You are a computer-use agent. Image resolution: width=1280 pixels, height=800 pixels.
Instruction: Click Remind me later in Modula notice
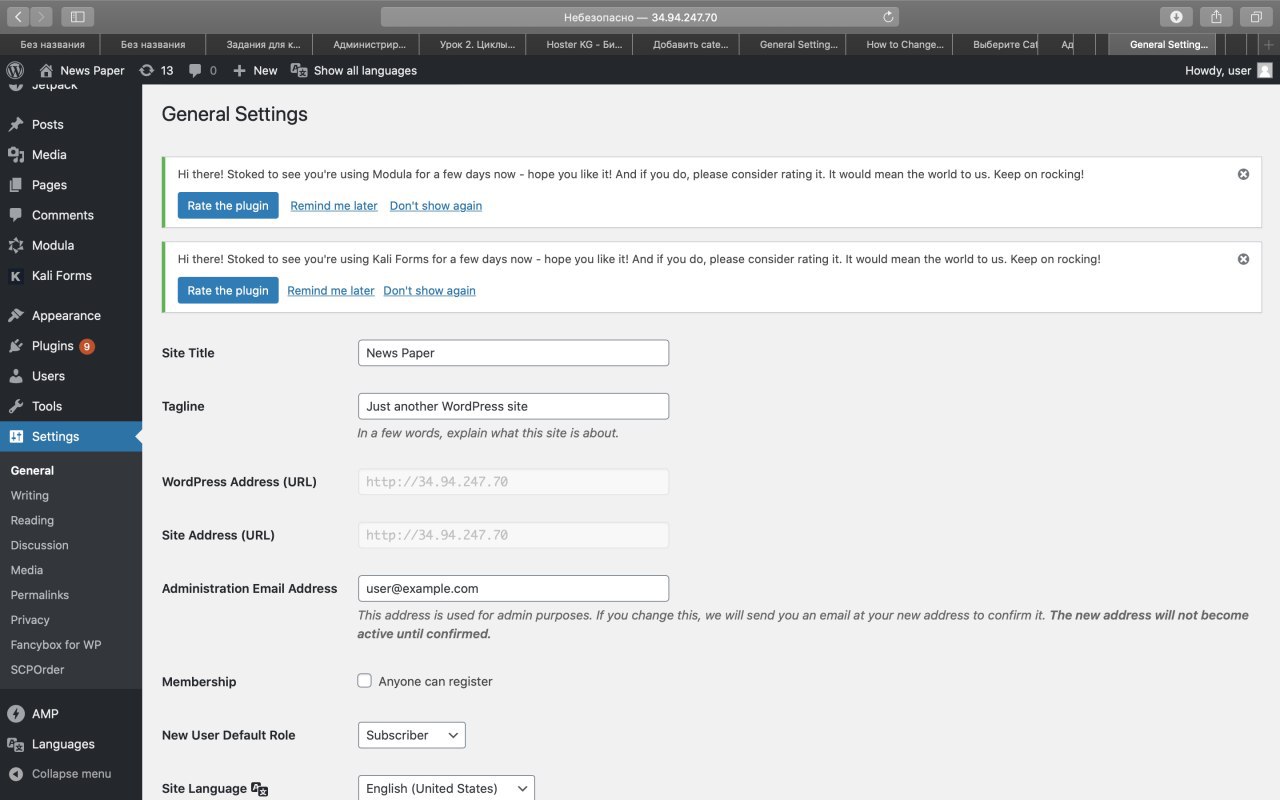click(334, 206)
